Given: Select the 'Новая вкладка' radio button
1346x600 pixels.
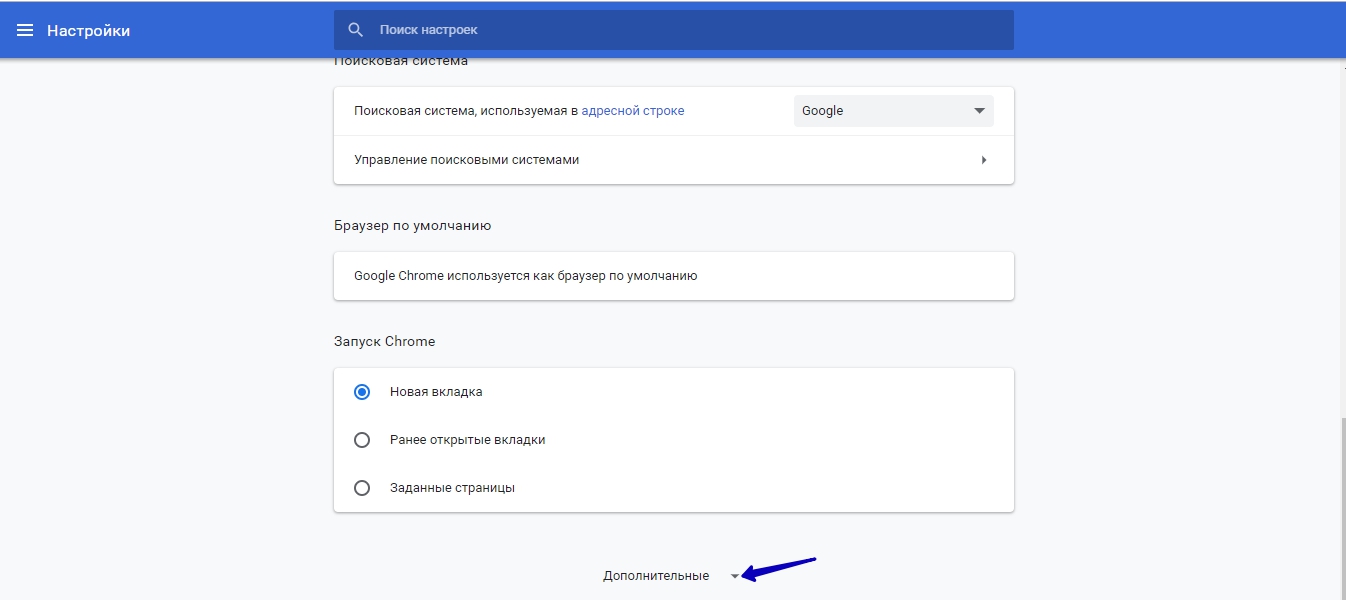Looking at the screenshot, I should [361, 392].
